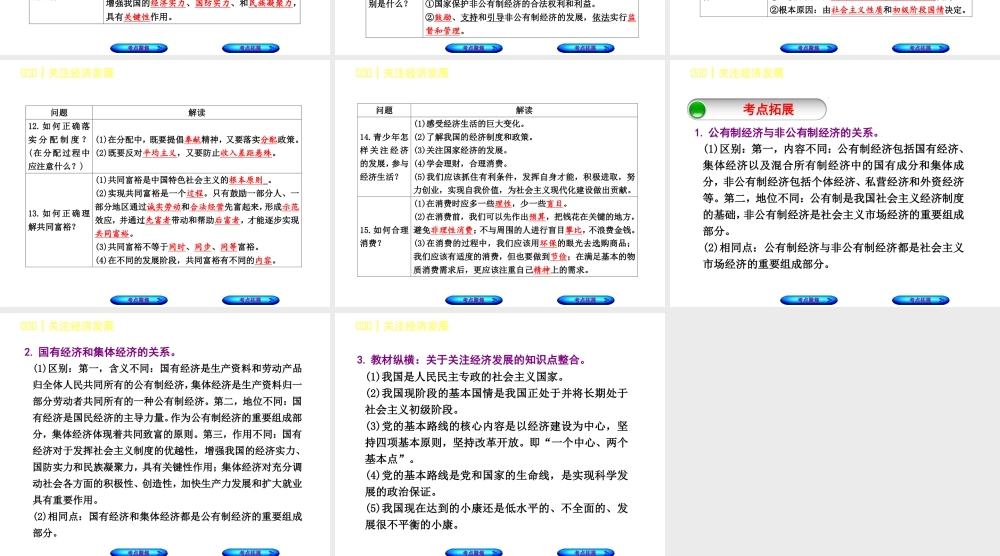Click left blue button on 国家保护非公有制经济 slide

tap(474, 48)
